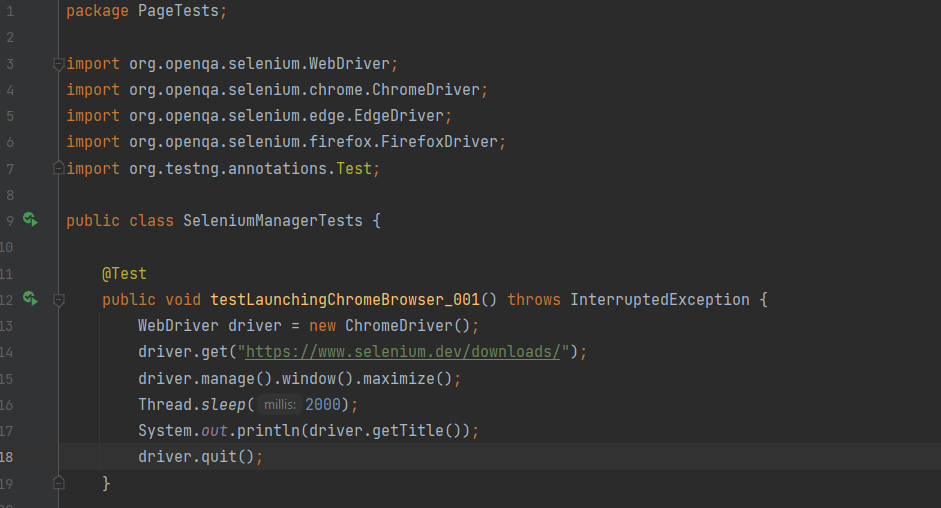941x508 pixels.
Task: Click InterruptedException in throws clause
Action: (x=660, y=300)
